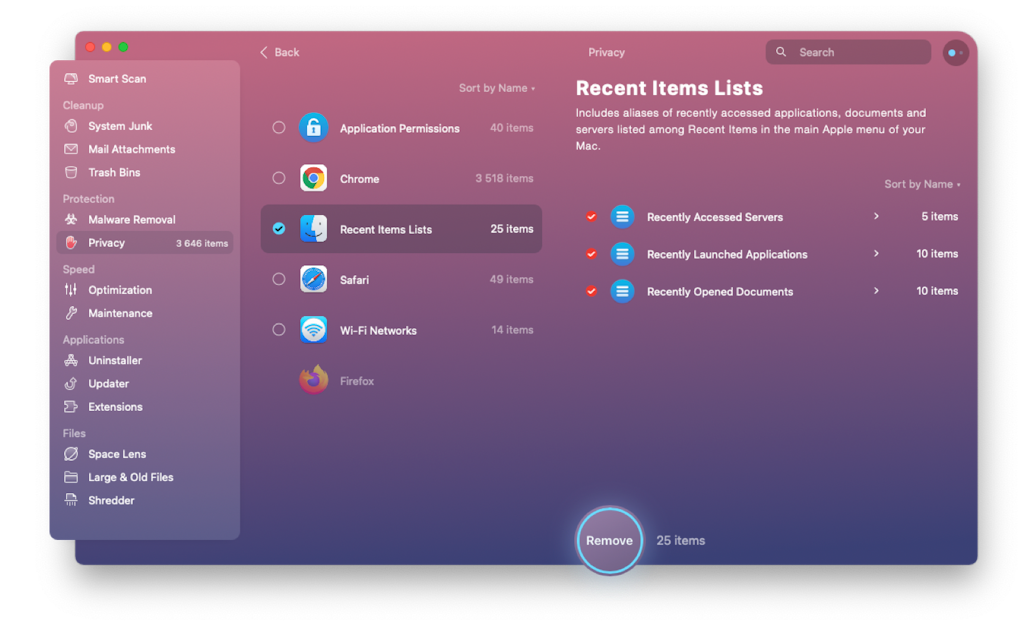Click the Remove button
Screen dimensions: 1024x626
(609, 540)
